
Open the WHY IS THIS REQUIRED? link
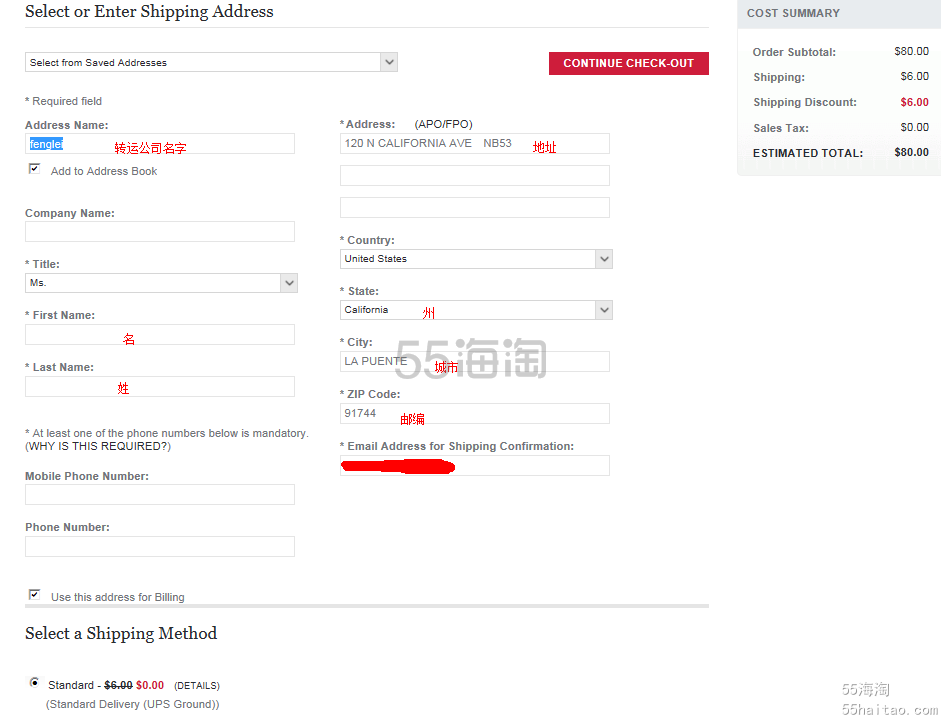[98, 446]
